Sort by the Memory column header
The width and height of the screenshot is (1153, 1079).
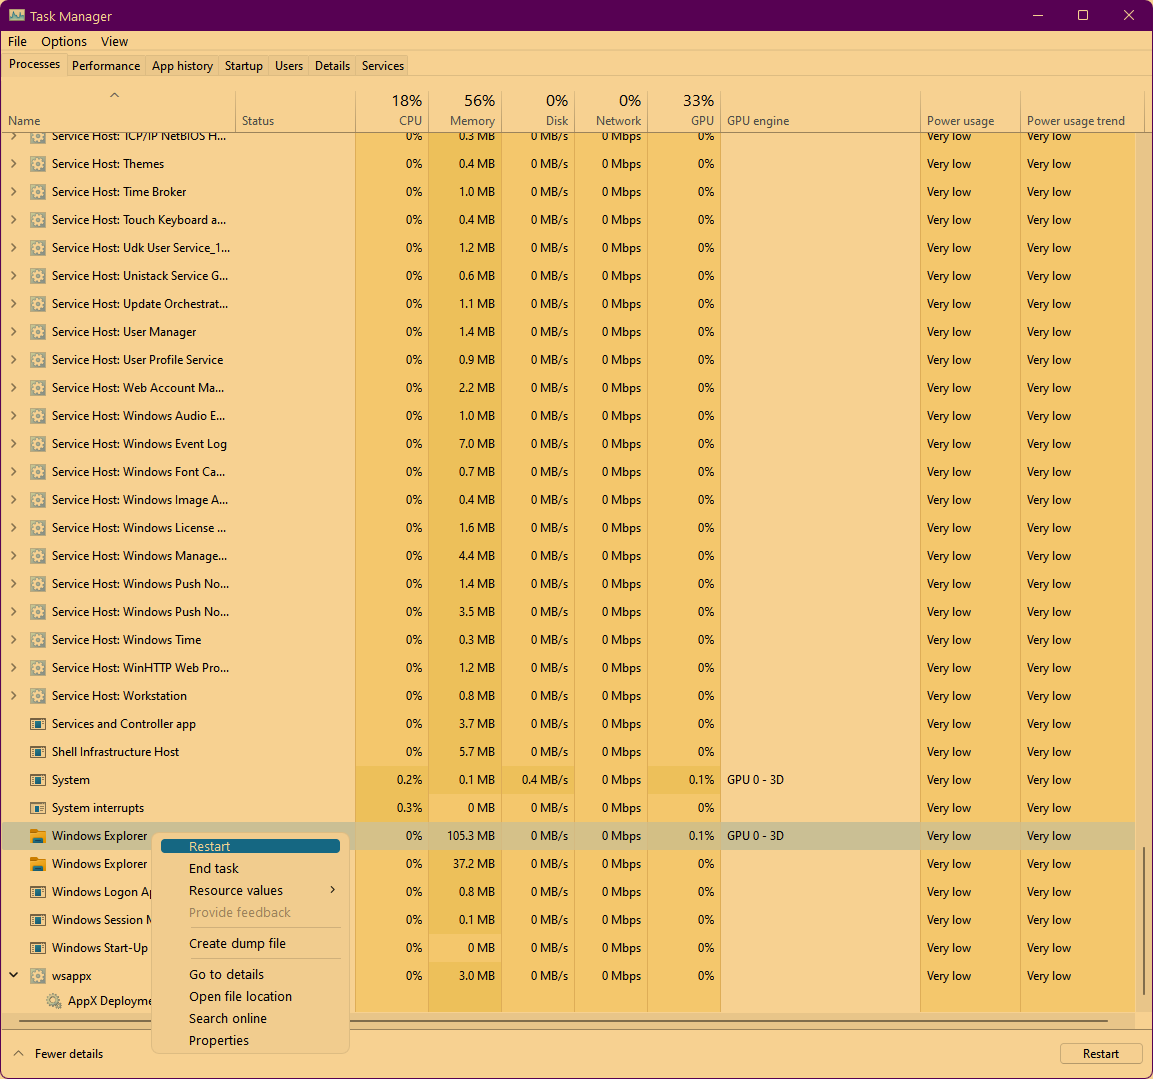(x=465, y=110)
